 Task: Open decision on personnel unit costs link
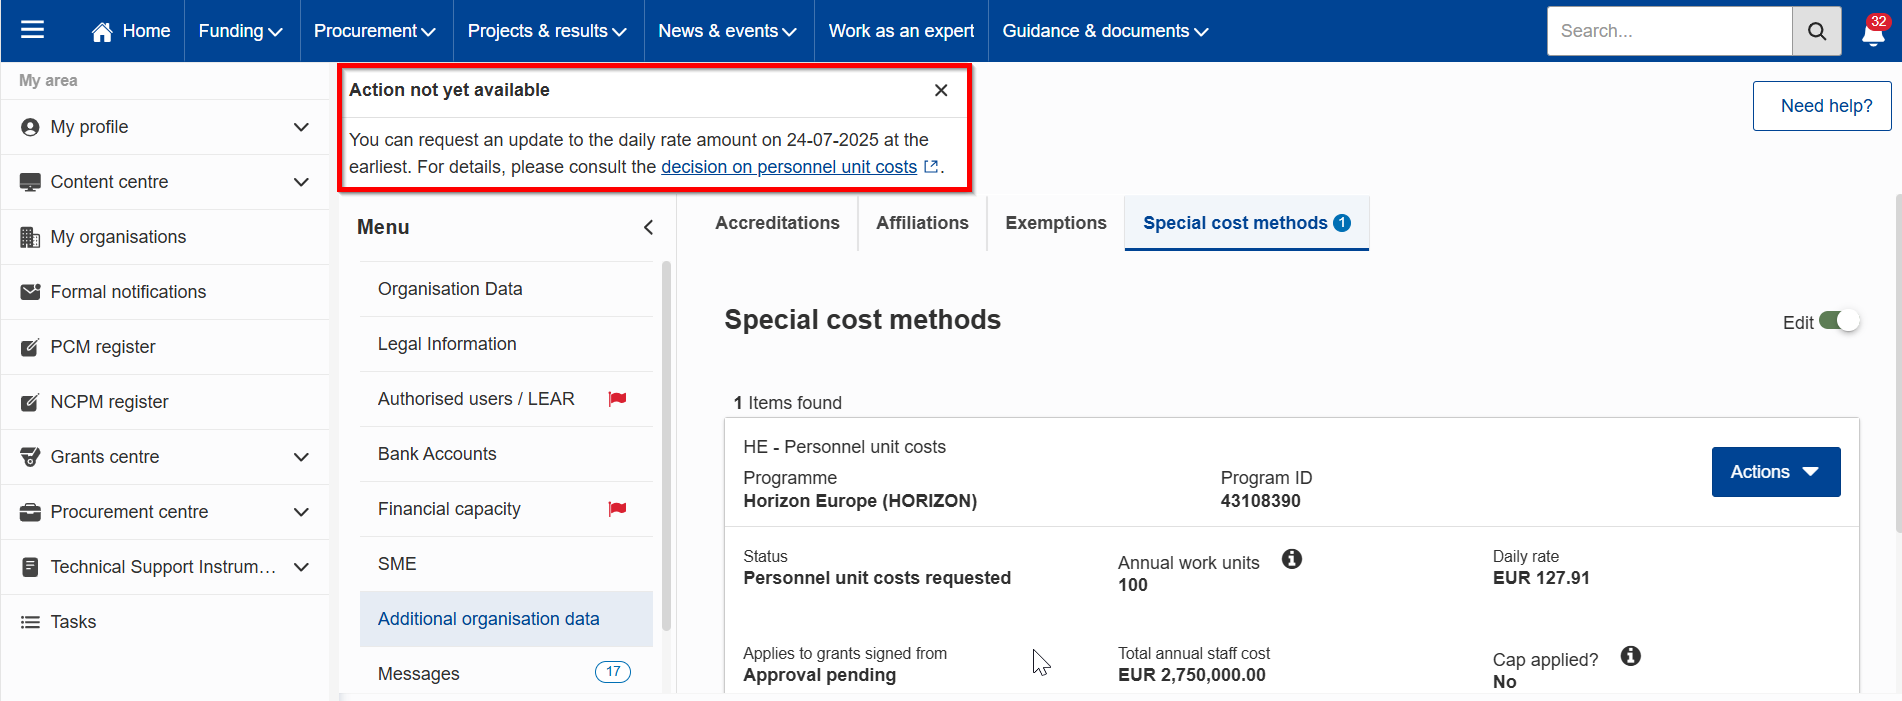789,167
